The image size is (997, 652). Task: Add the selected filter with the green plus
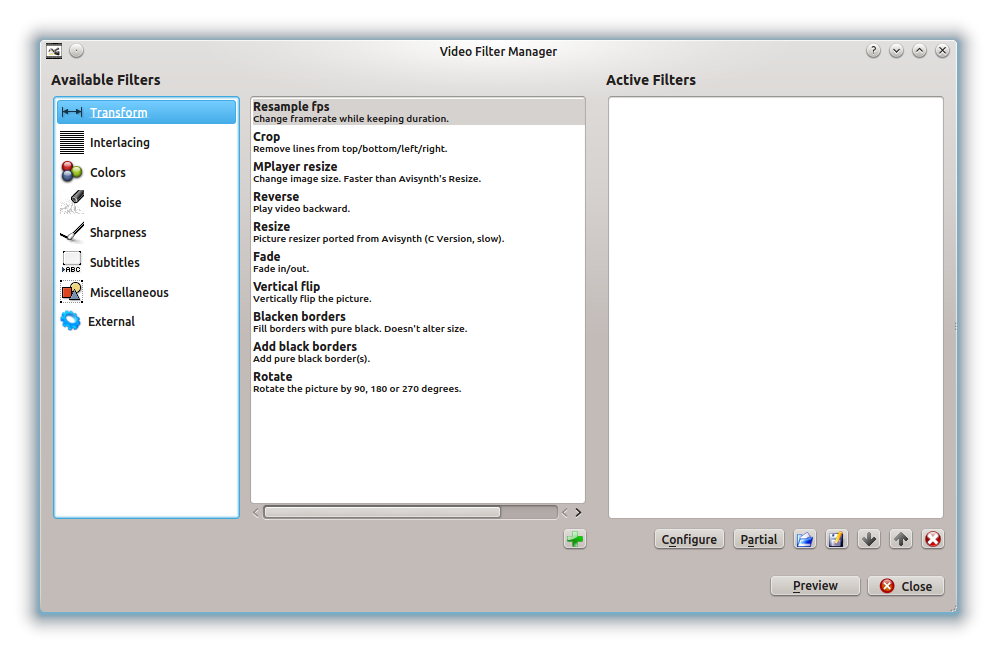(574, 539)
